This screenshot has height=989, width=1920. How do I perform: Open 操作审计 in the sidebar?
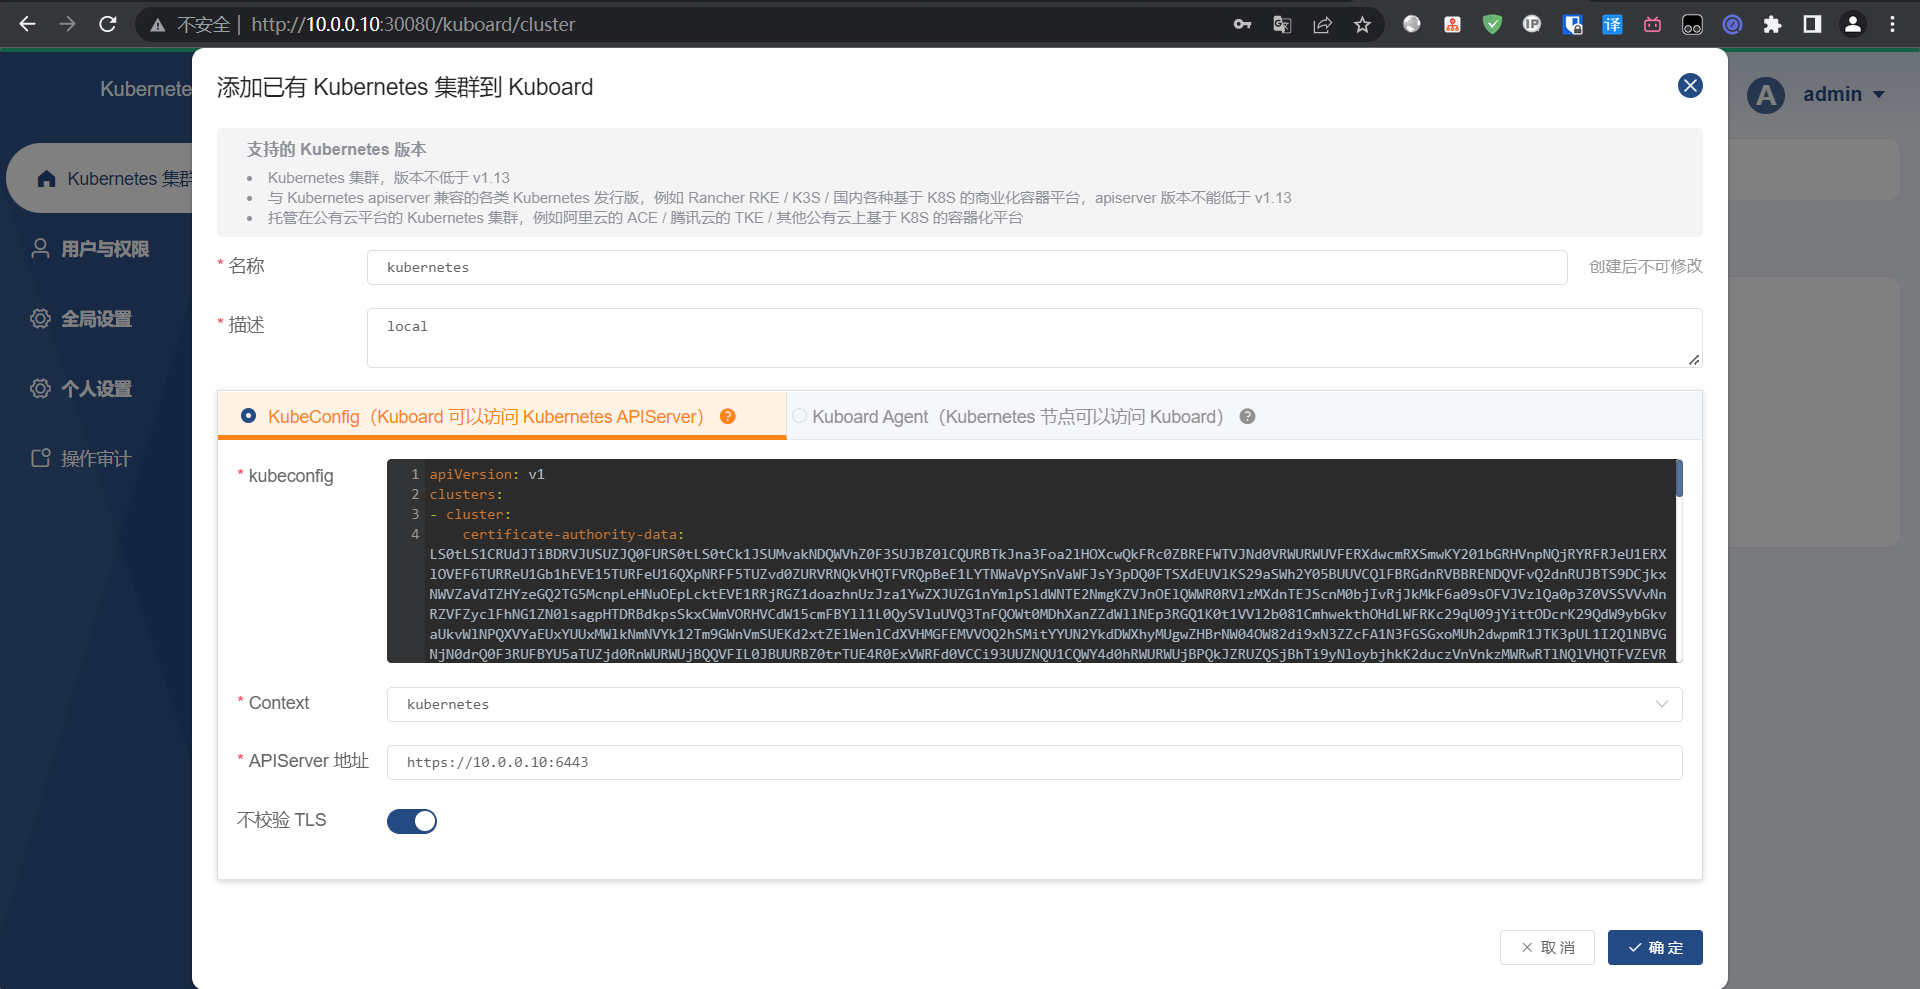click(x=96, y=458)
